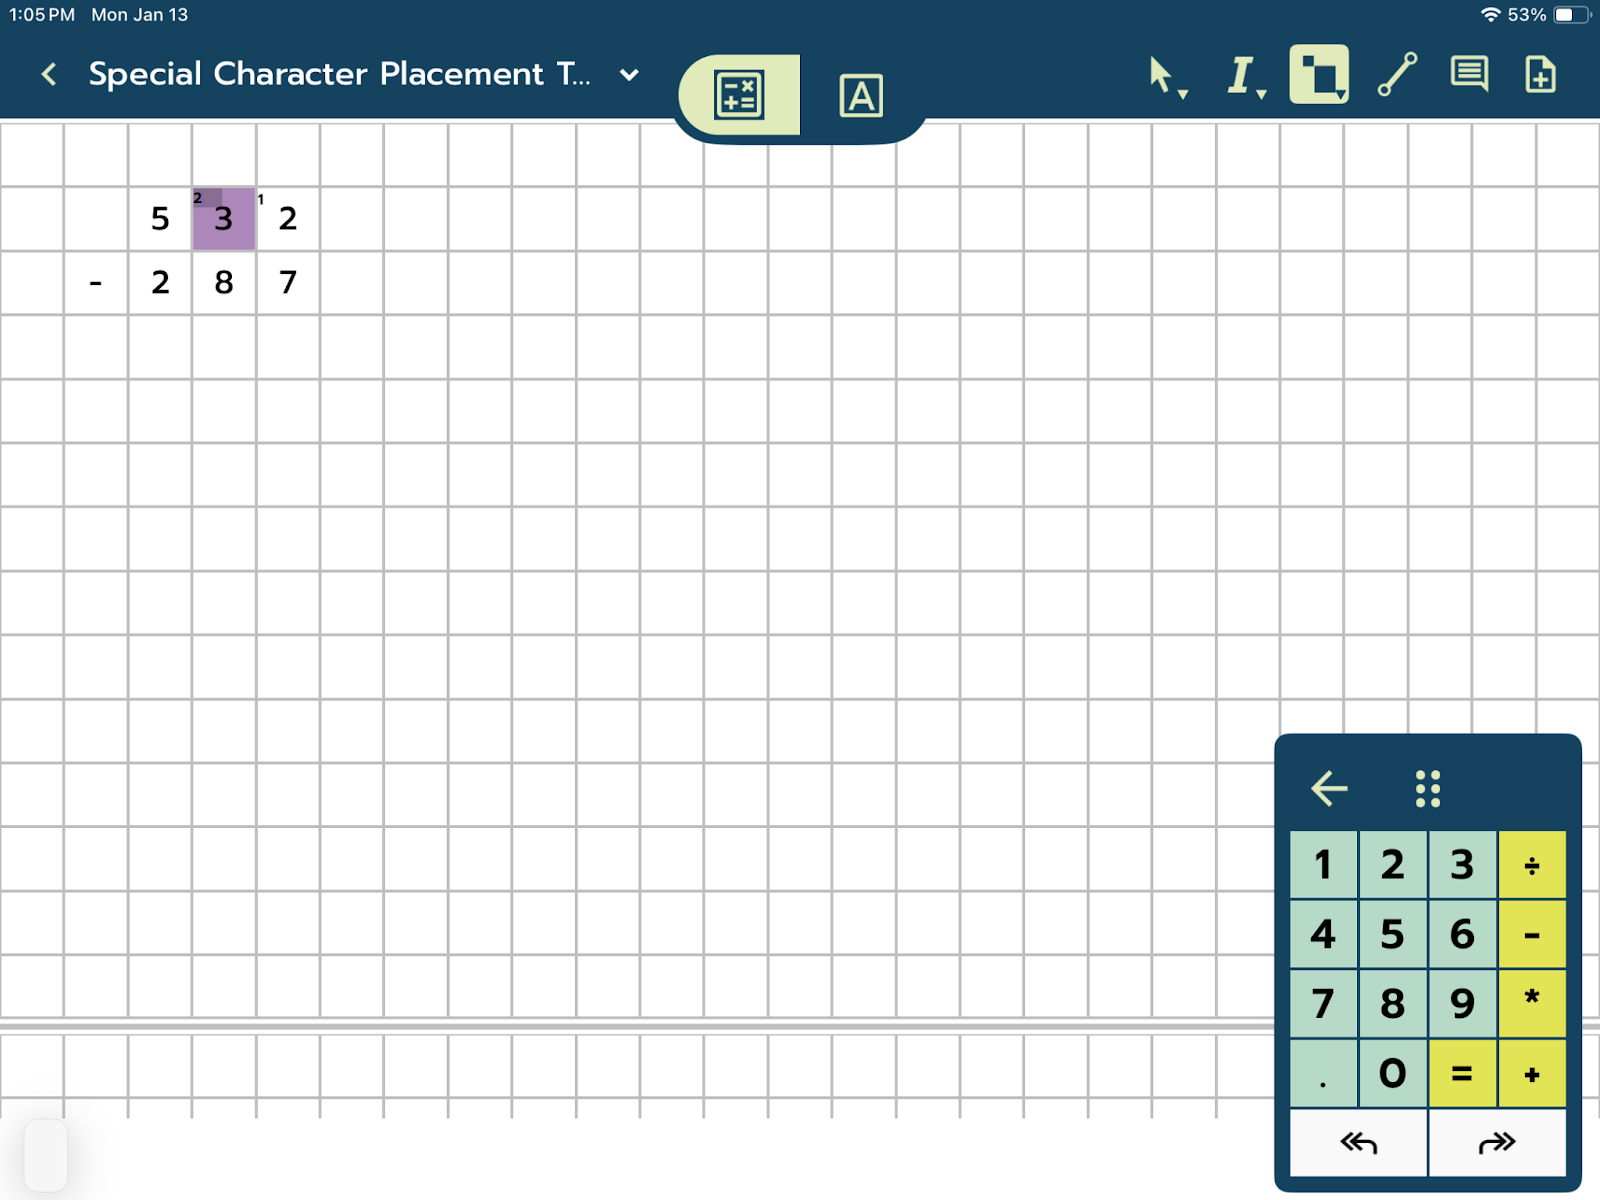Screen dimensions: 1600x1200
Task: Add a new page icon
Action: (x=1540, y=74)
